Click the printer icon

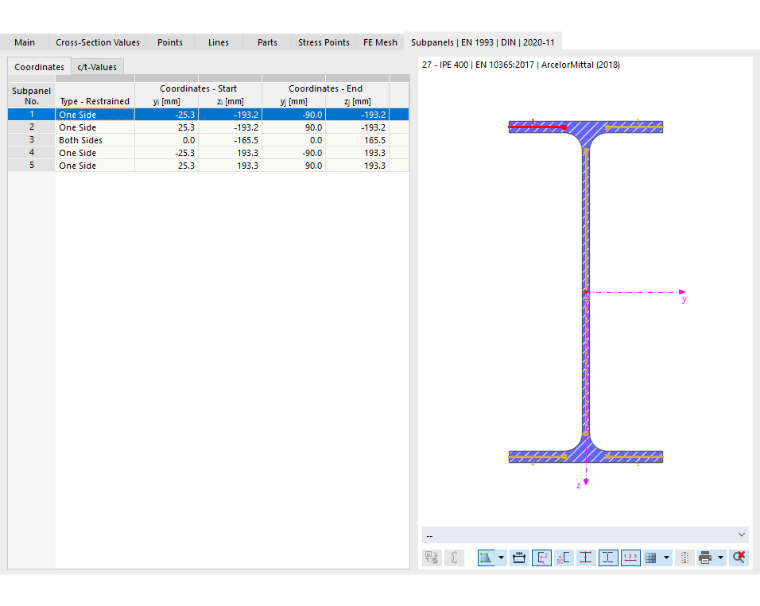[x=706, y=558]
